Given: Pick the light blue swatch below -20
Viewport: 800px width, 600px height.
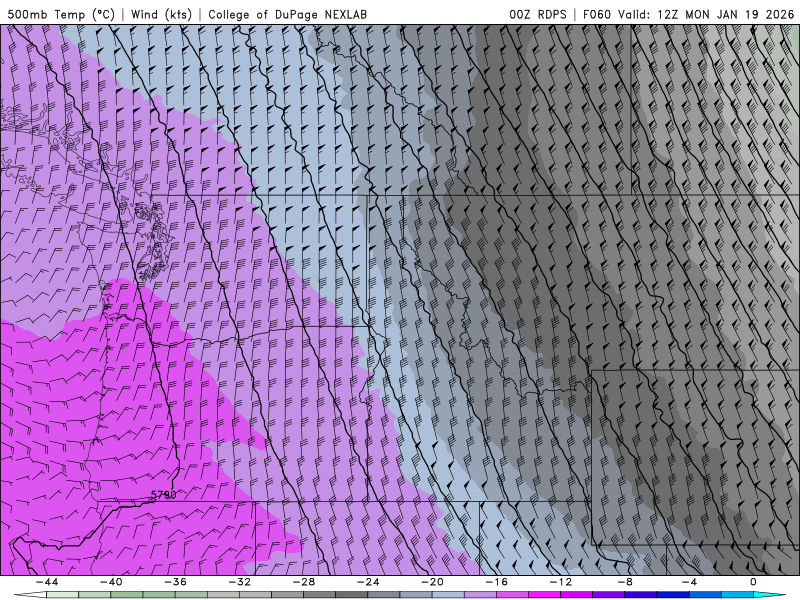Looking at the screenshot, I should (448, 595).
